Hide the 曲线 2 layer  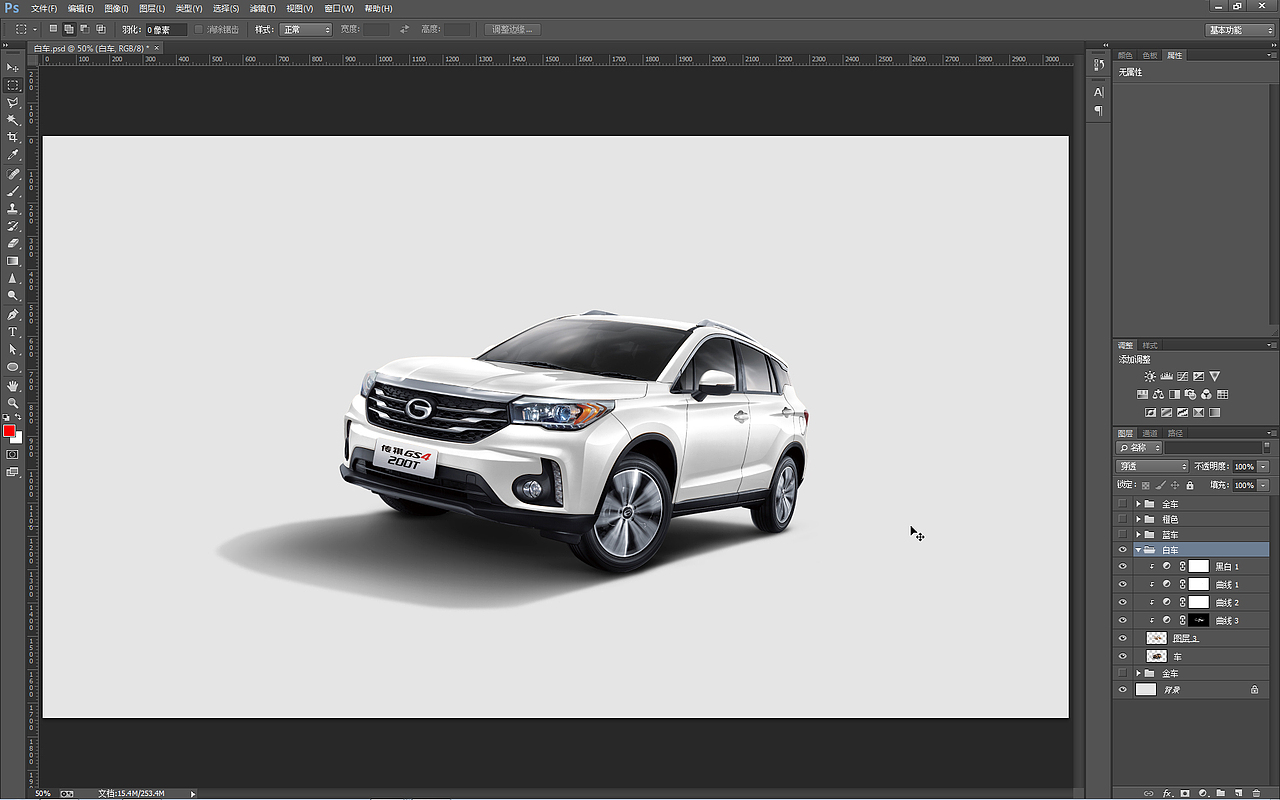click(1122, 602)
